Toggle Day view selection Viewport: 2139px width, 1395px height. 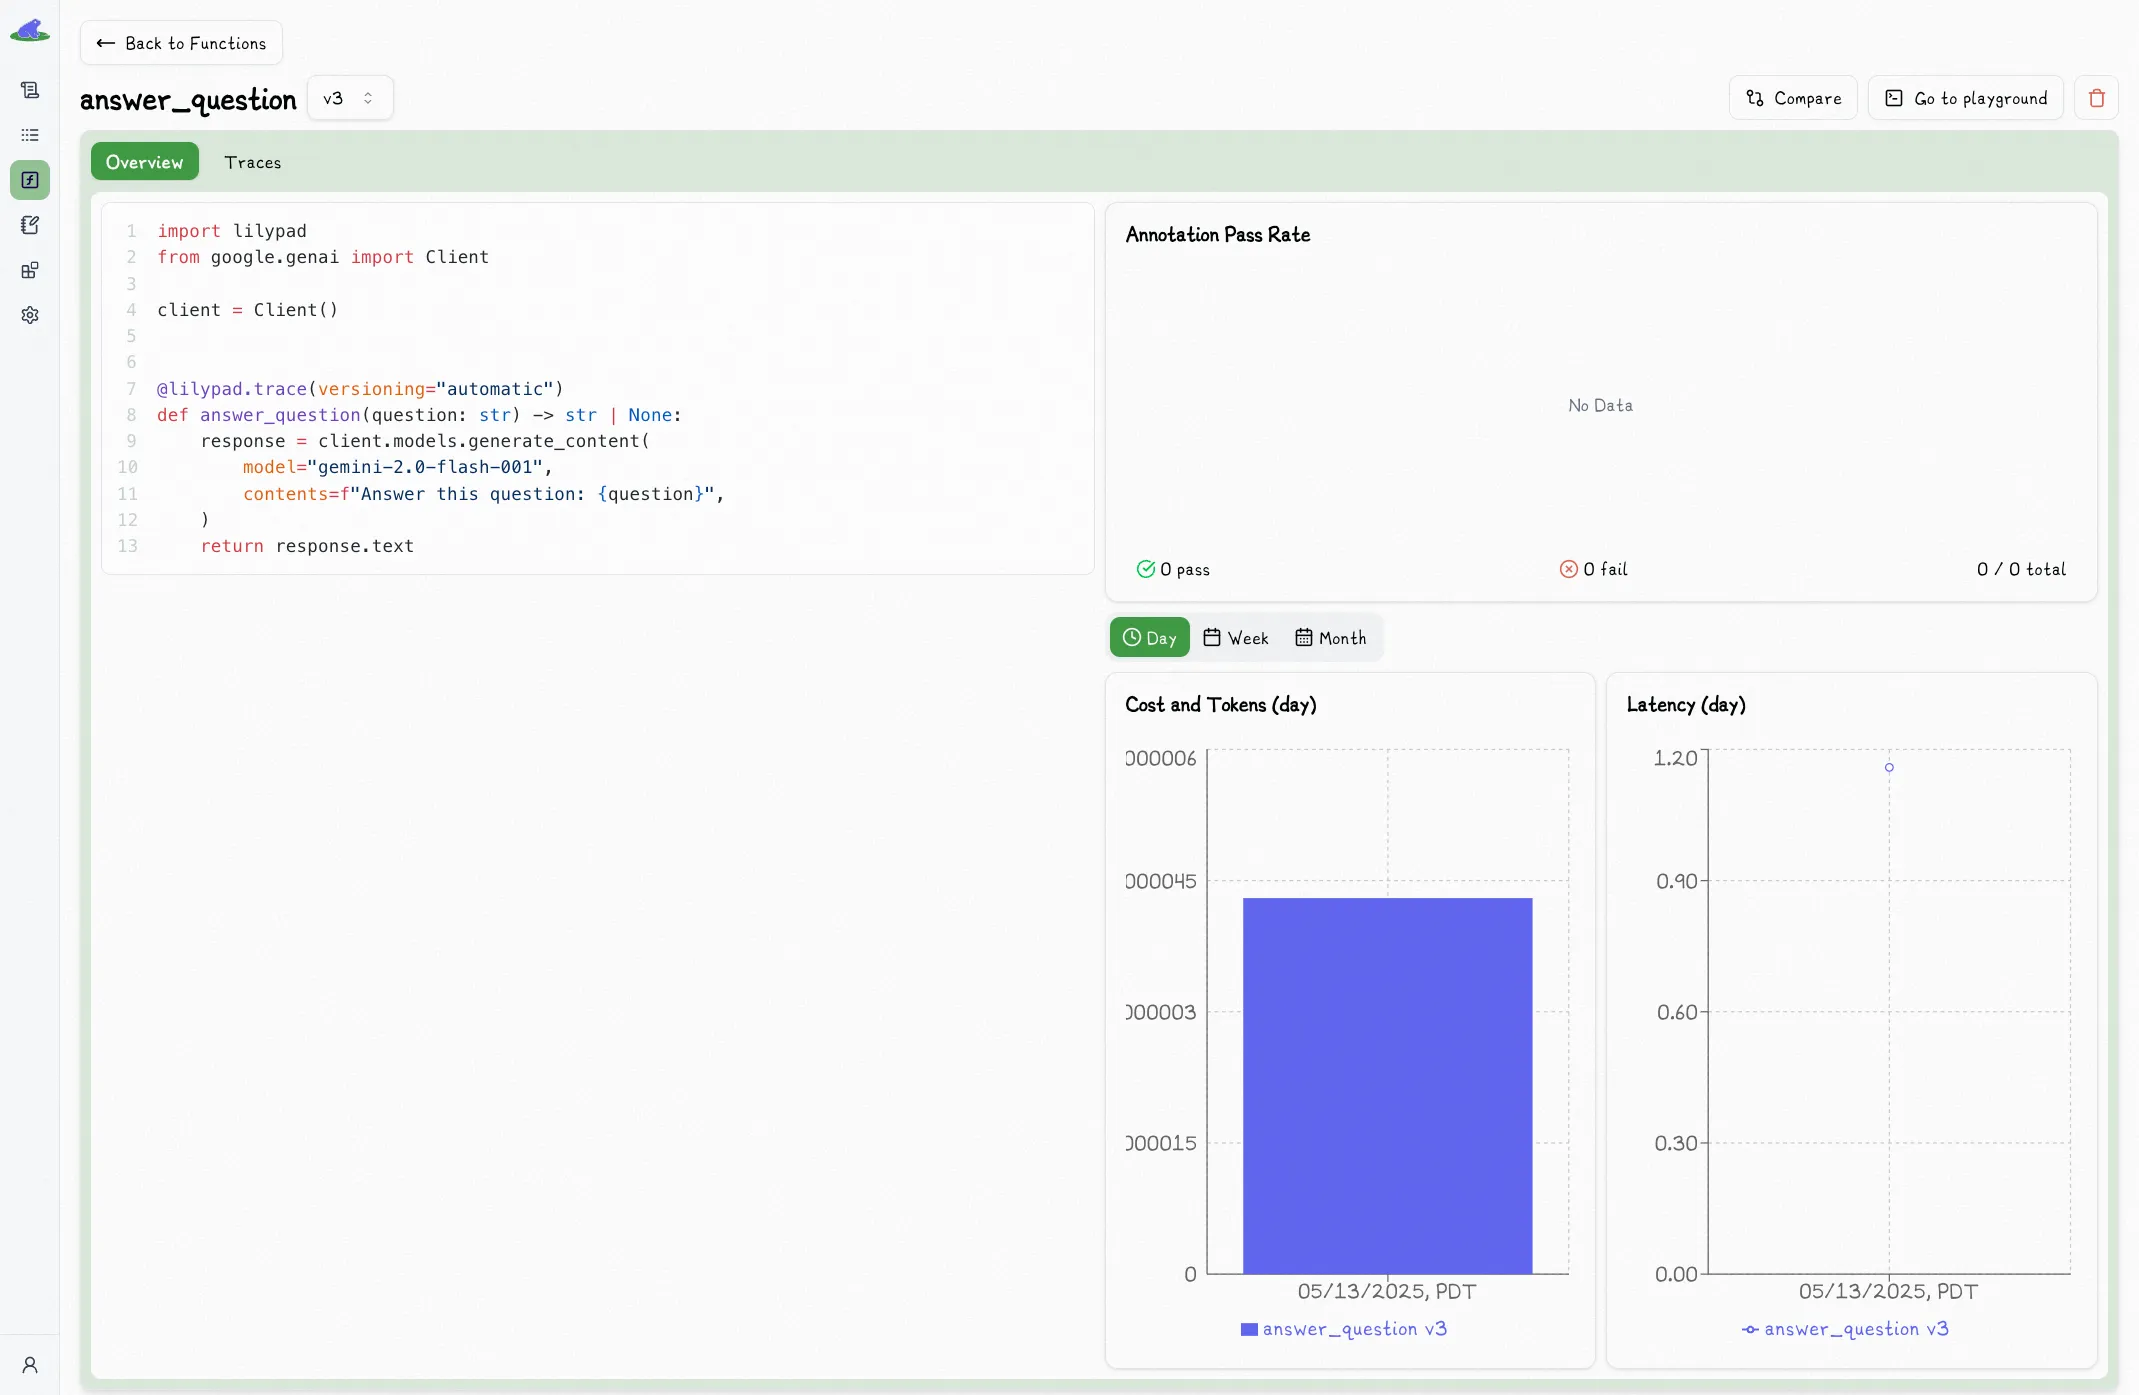(1149, 637)
